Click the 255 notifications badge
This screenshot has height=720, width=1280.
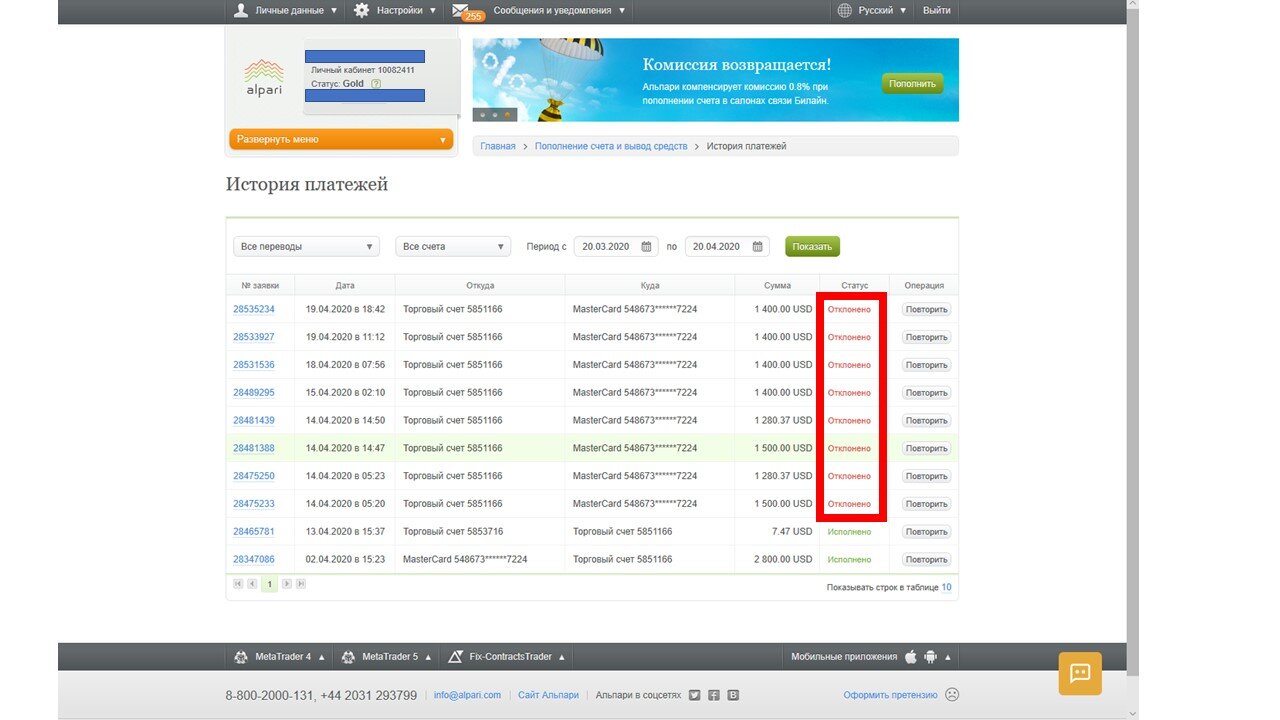point(473,16)
